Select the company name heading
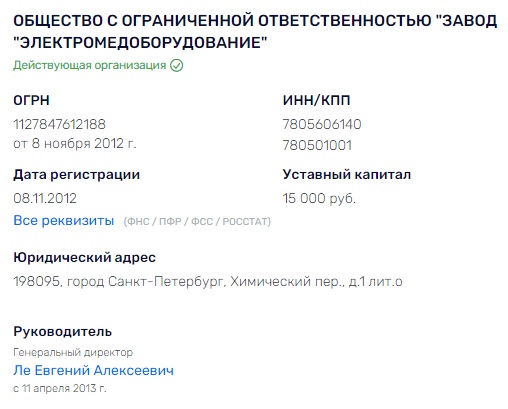 255,31
